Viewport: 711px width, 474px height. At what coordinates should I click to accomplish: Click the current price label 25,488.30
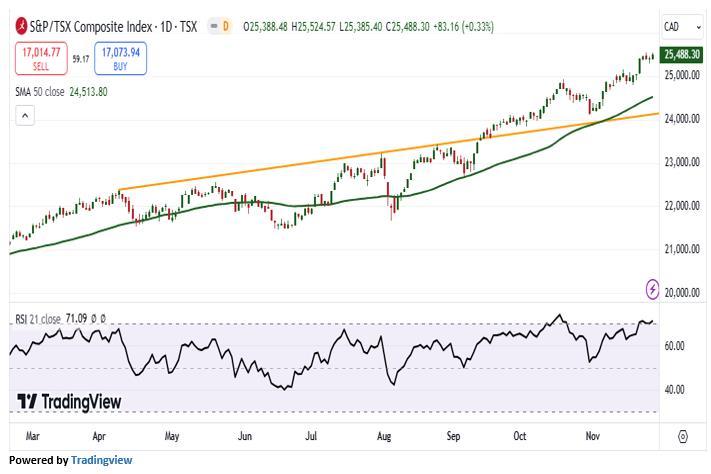(x=680, y=55)
